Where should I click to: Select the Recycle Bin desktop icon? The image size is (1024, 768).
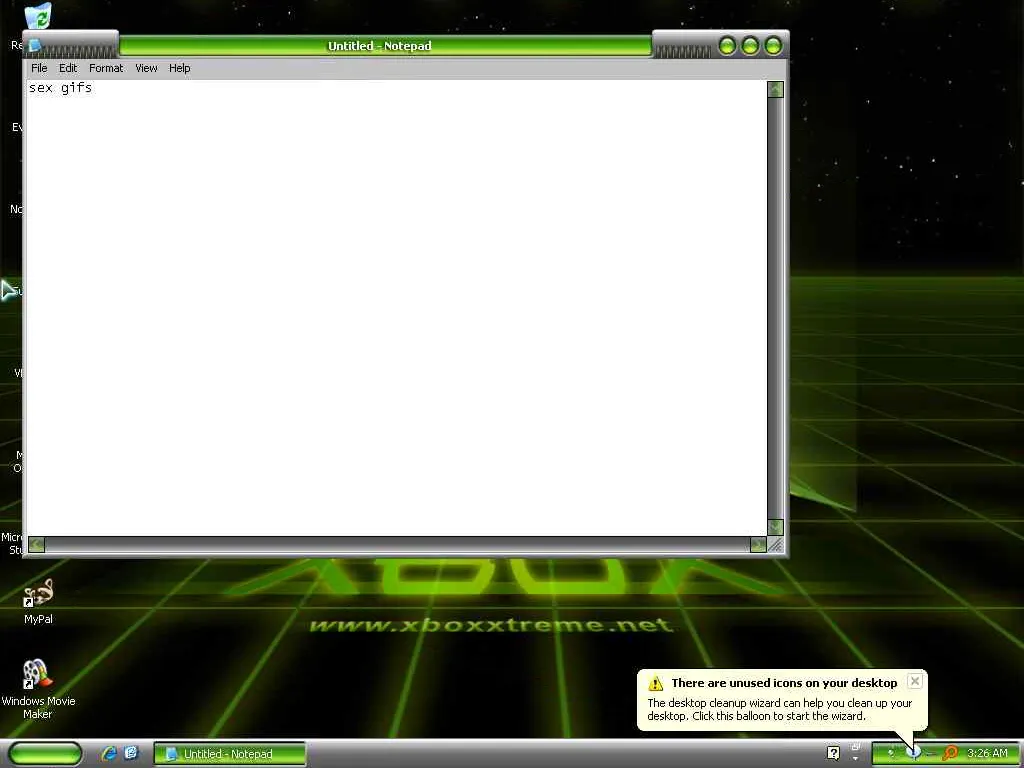pos(37,16)
